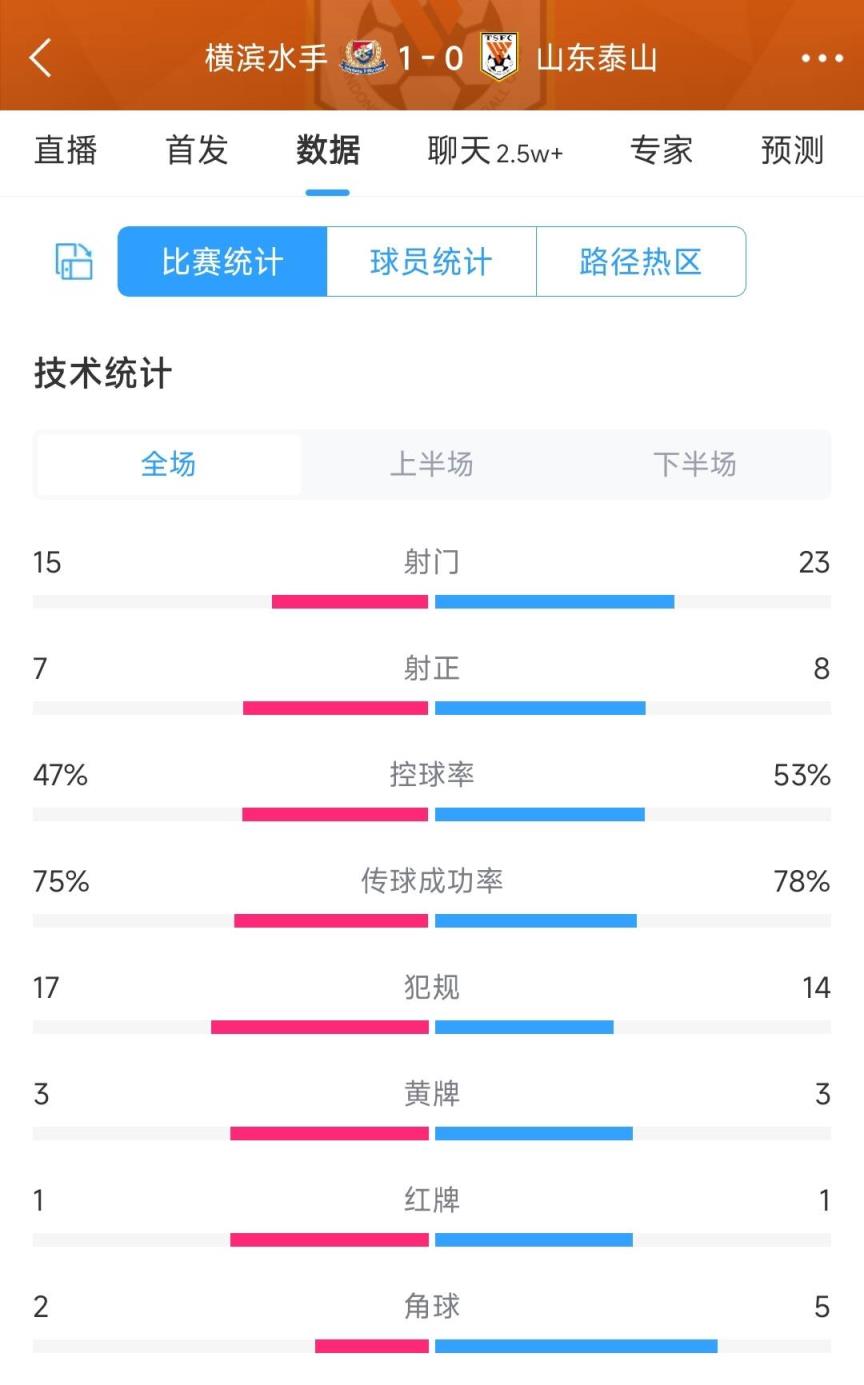This screenshot has height=1385, width=864.
Task: Tap the Yokohama Marinos team crest
Action: click(x=364, y=57)
